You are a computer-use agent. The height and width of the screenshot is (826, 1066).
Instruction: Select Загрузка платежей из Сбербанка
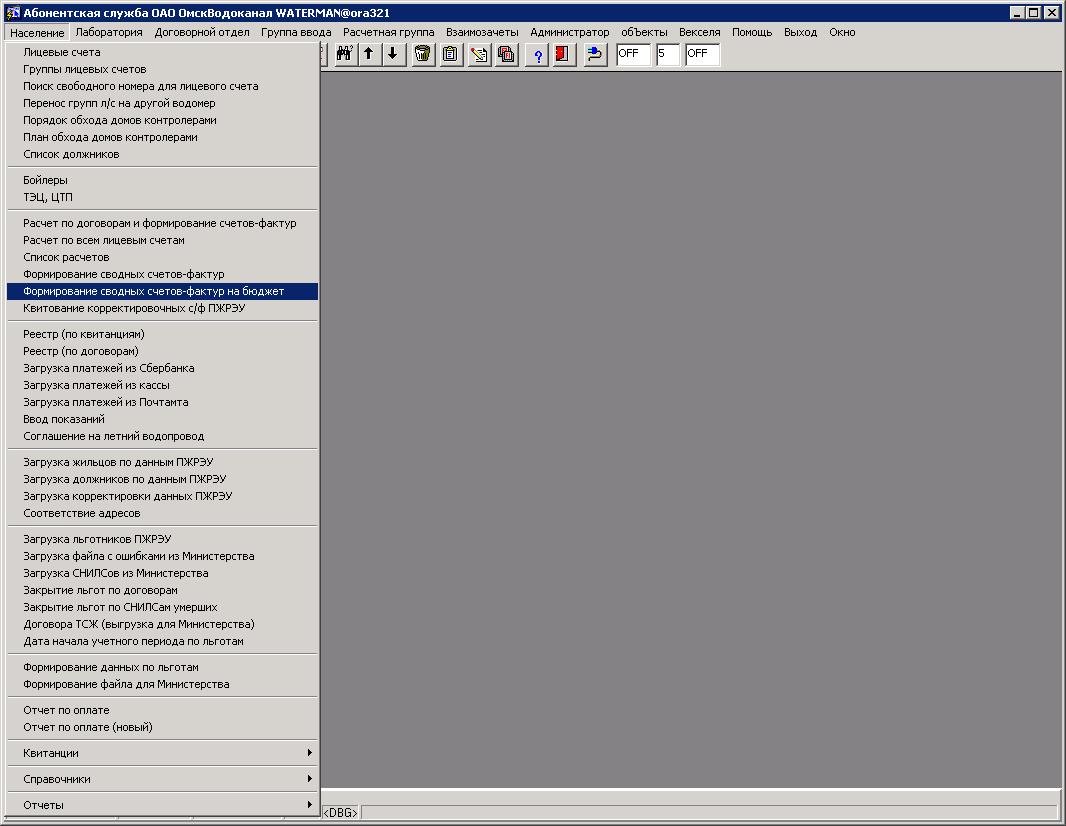(x=109, y=368)
